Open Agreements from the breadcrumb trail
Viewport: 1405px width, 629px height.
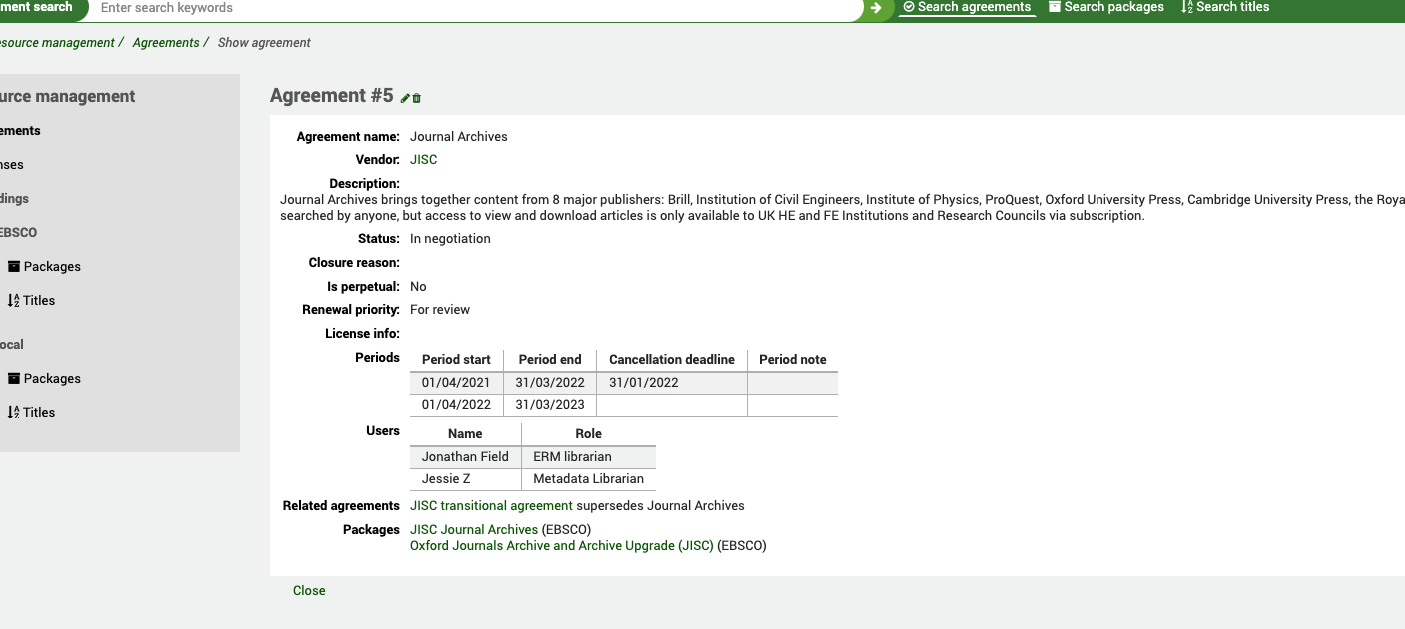coord(166,42)
